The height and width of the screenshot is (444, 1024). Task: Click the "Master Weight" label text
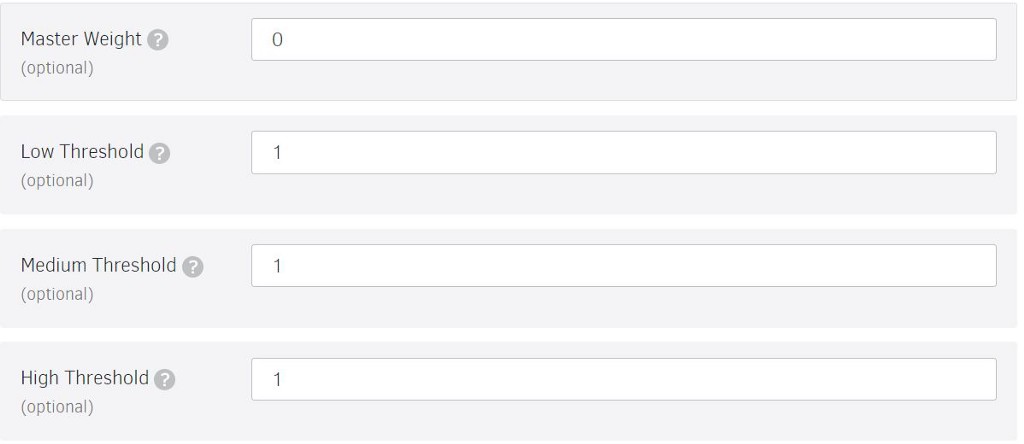point(82,40)
